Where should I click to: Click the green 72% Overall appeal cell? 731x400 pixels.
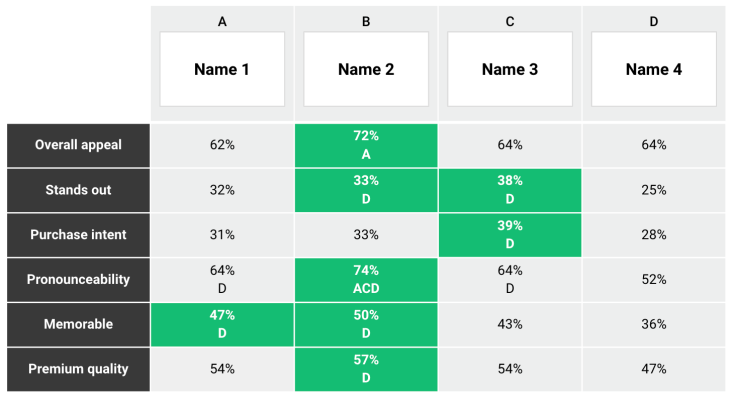click(366, 145)
